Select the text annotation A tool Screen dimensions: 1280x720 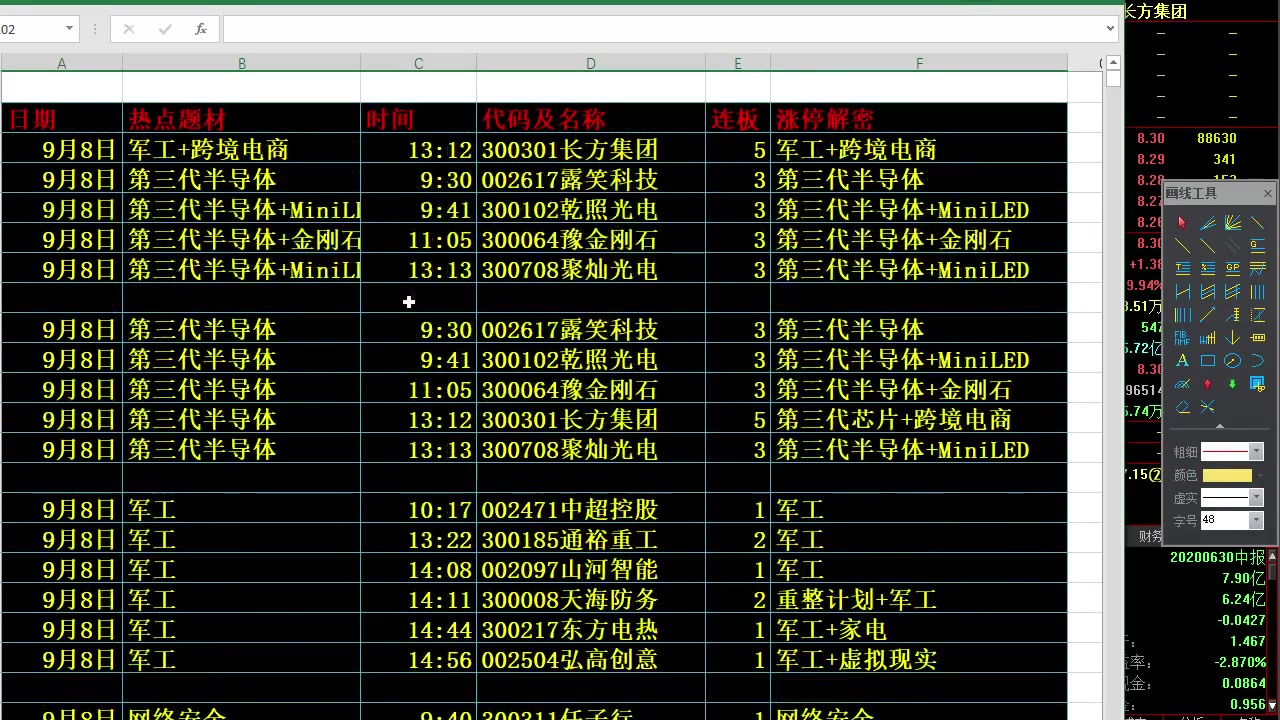[1182, 360]
